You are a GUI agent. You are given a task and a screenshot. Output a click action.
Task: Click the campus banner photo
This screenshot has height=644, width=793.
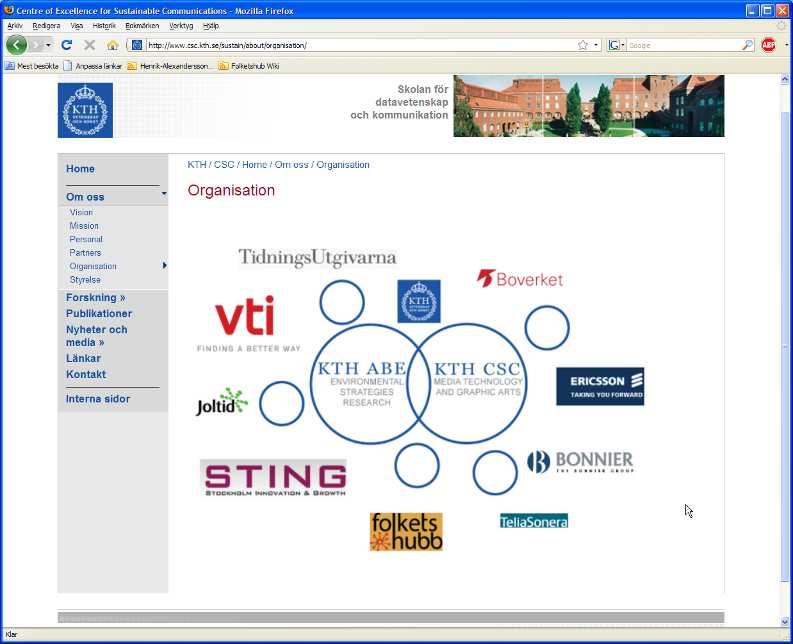coord(589,106)
